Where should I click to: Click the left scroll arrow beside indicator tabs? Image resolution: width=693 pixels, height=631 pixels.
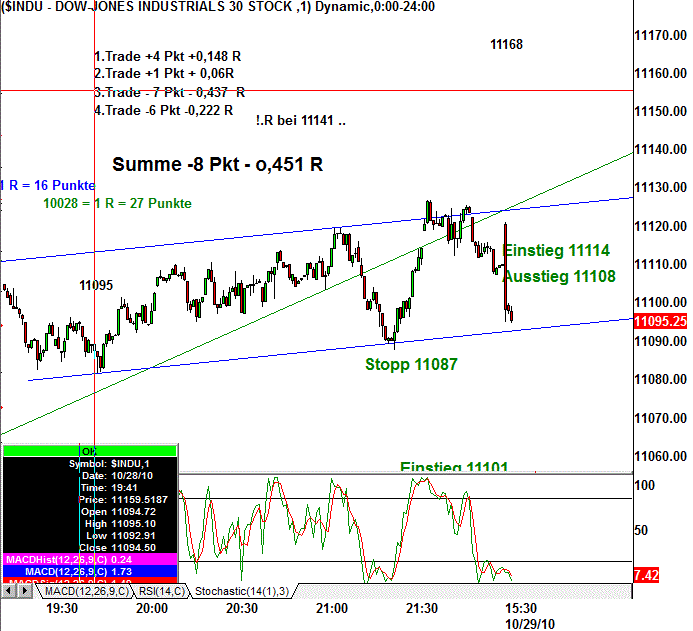coord(9,591)
